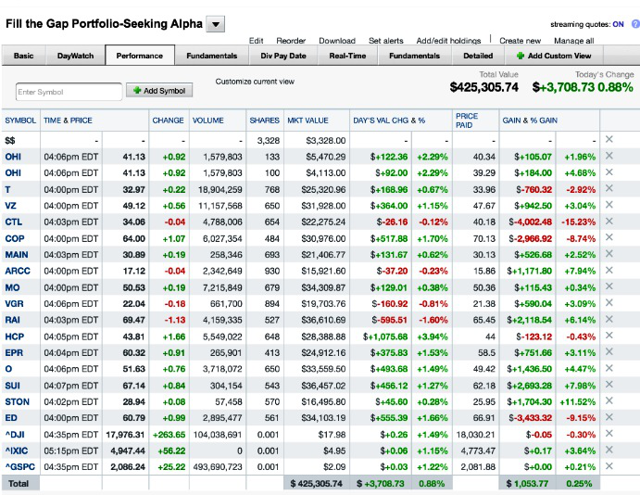Open the VZ ticker symbol link
This screenshot has width=640, height=495.
[11, 206]
